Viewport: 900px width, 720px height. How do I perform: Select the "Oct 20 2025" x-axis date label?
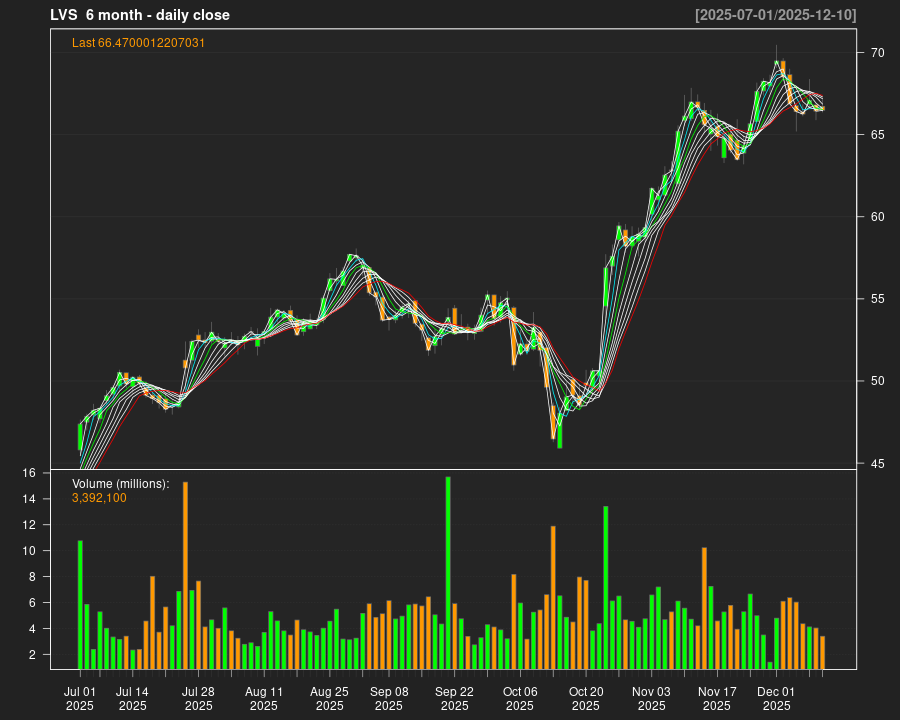(586, 698)
